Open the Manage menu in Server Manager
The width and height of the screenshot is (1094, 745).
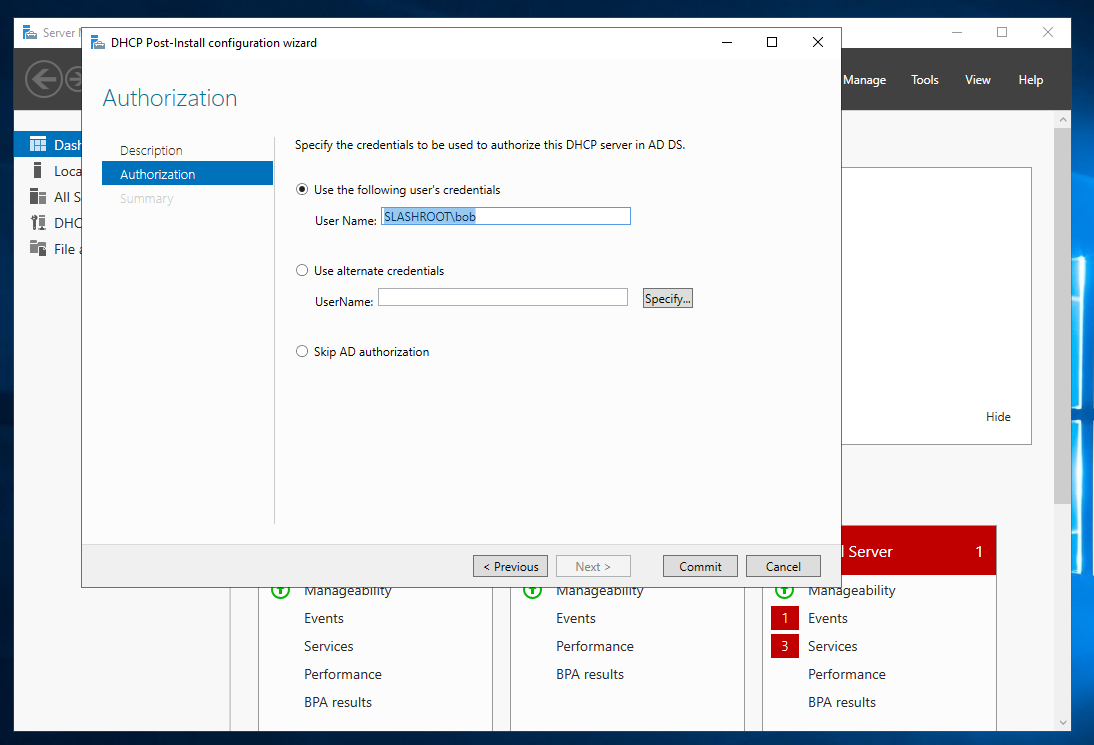tap(864, 80)
